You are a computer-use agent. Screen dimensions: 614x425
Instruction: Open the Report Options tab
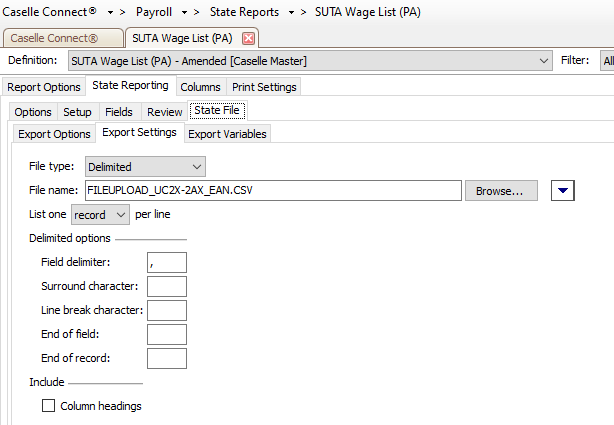pyautogui.click(x=44, y=87)
